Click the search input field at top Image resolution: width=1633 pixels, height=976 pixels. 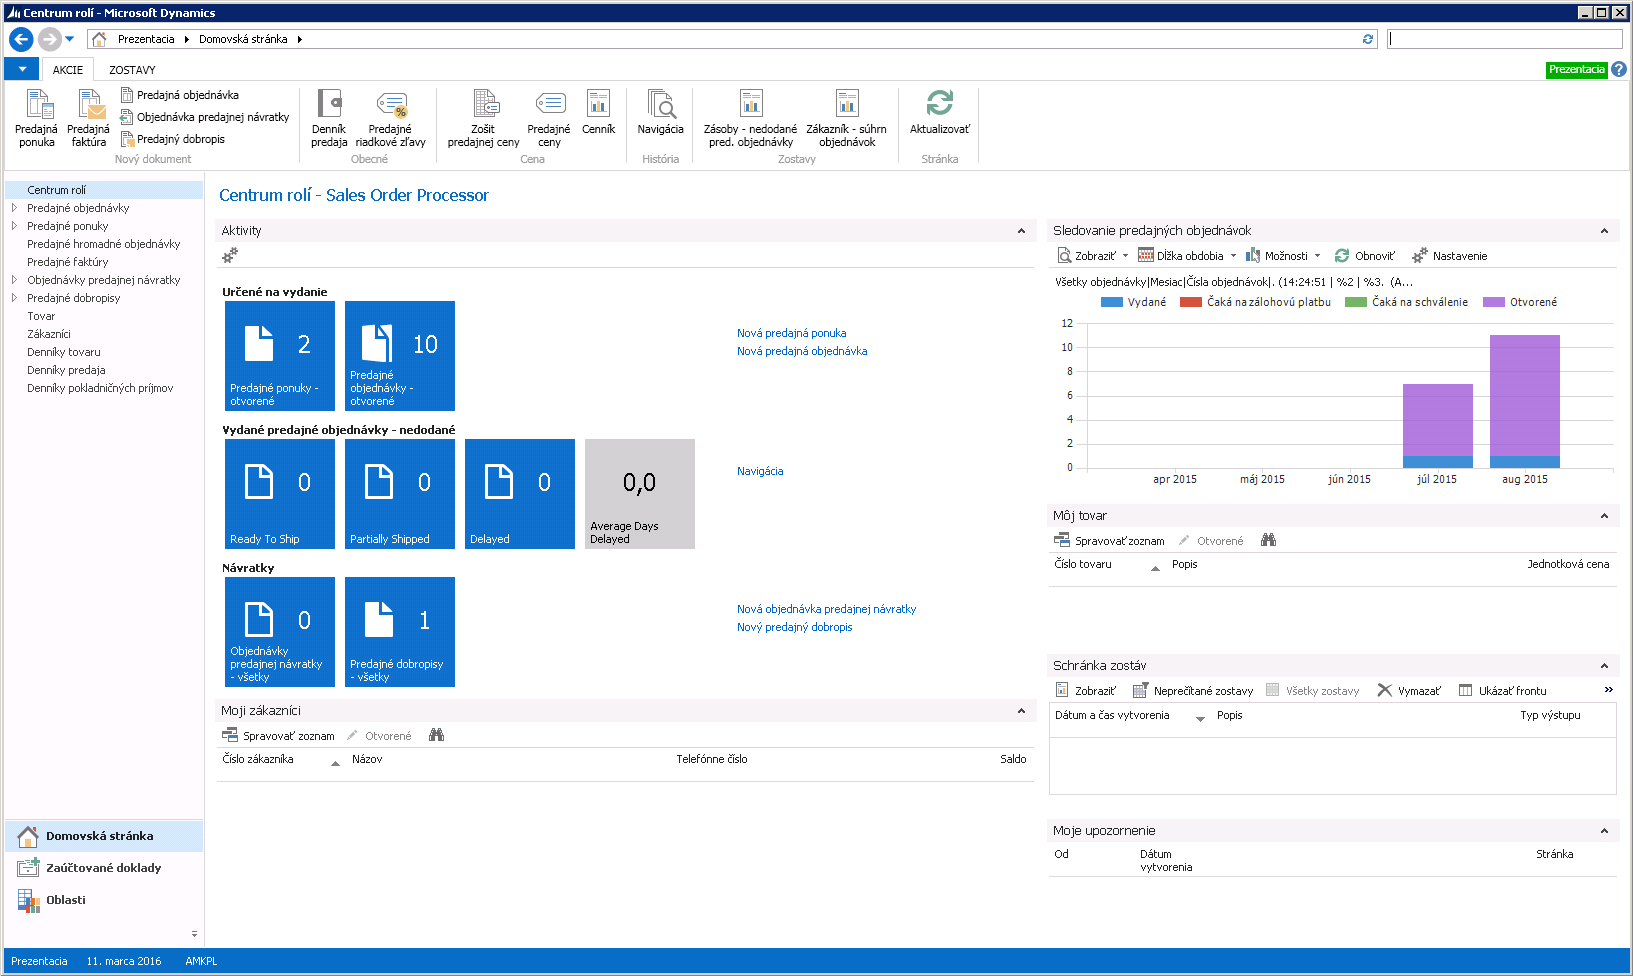tap(1505, 39)
